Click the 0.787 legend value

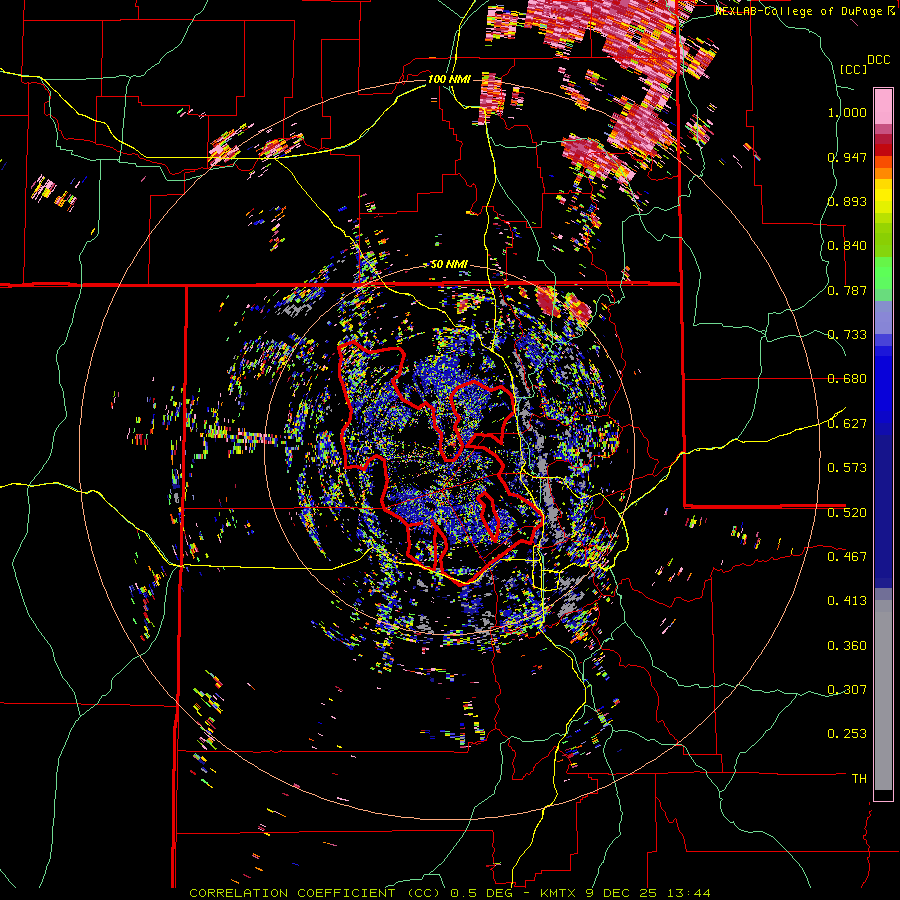(847, 290)
